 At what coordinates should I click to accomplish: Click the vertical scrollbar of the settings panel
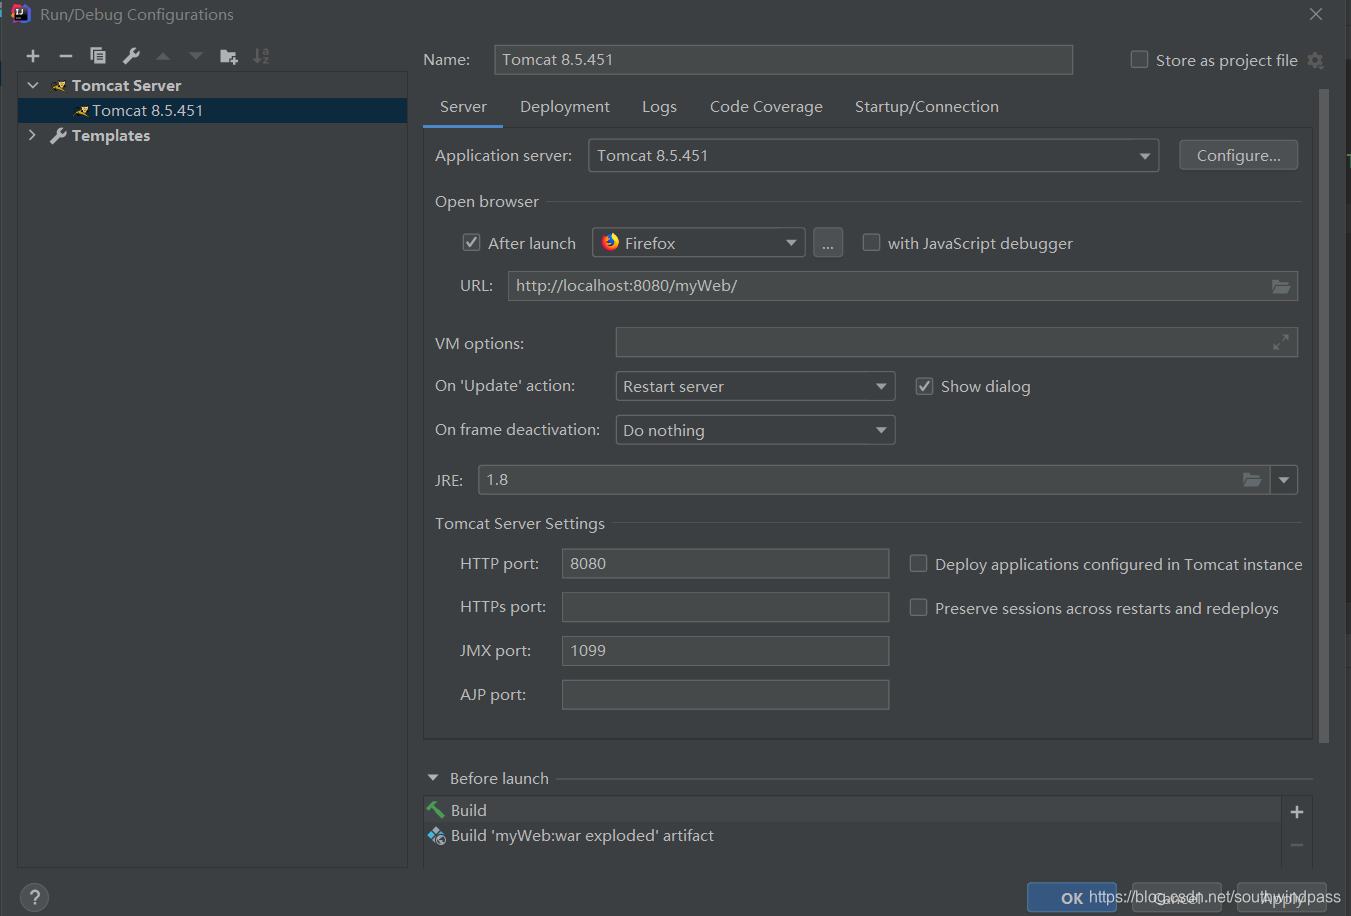(x=1324, y=415)
